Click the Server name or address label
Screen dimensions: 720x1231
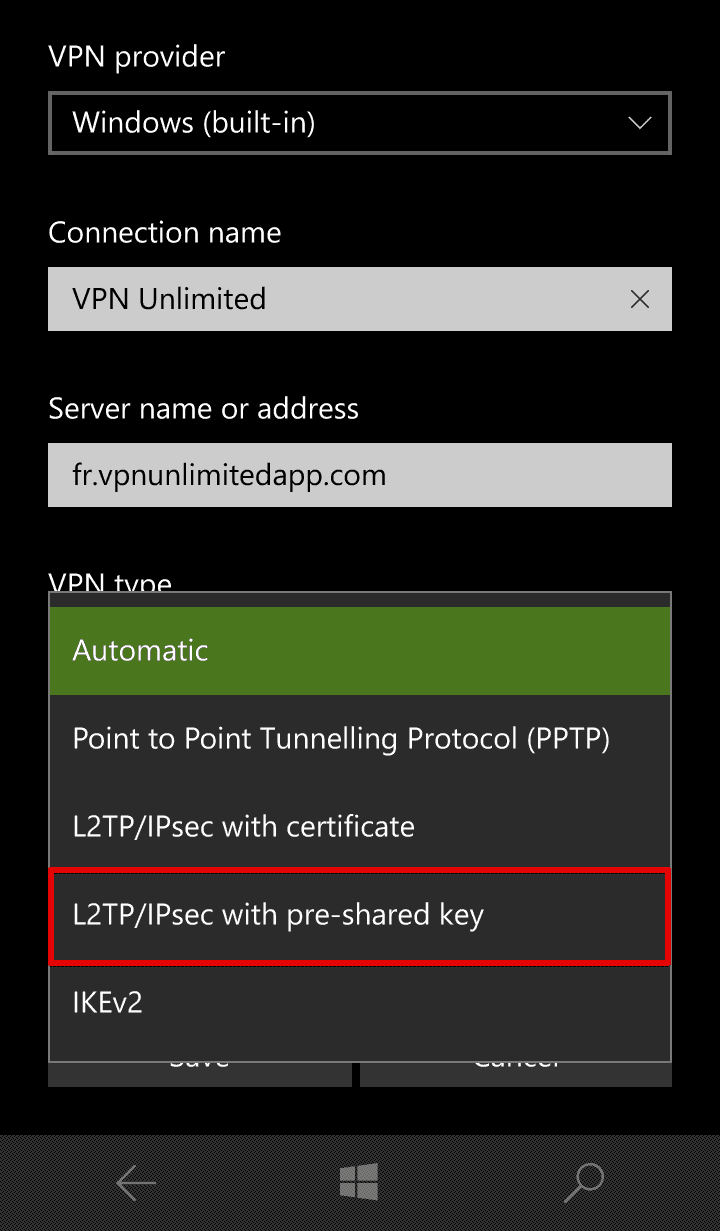click(x=204, y=409)
